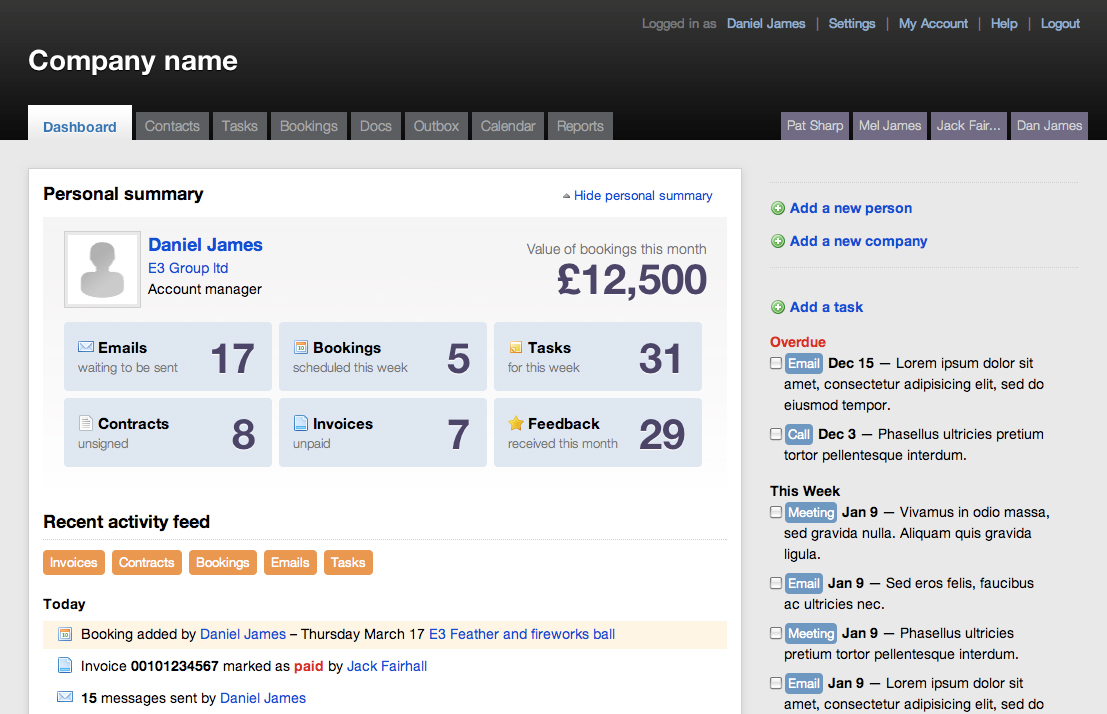
Task: Open Settings from the top header
Action: 851,23
